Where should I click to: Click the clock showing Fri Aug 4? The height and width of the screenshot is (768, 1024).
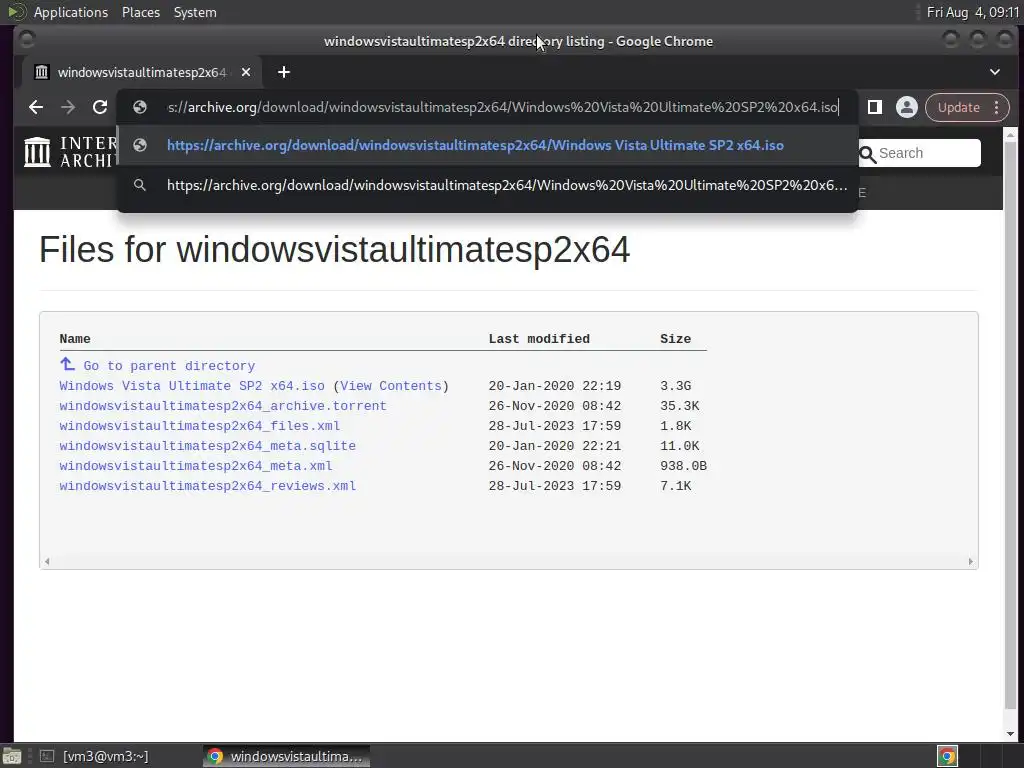click(972, 12)
